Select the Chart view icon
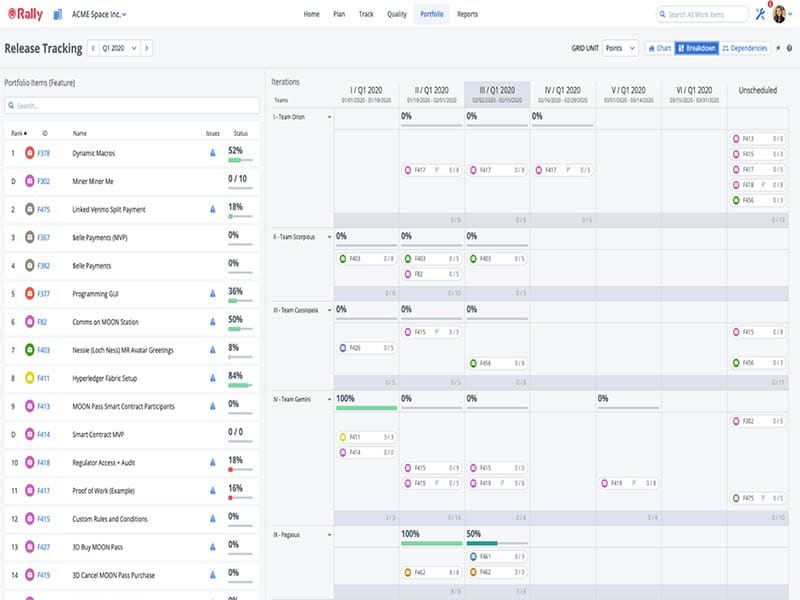 (x=657, y=46)
